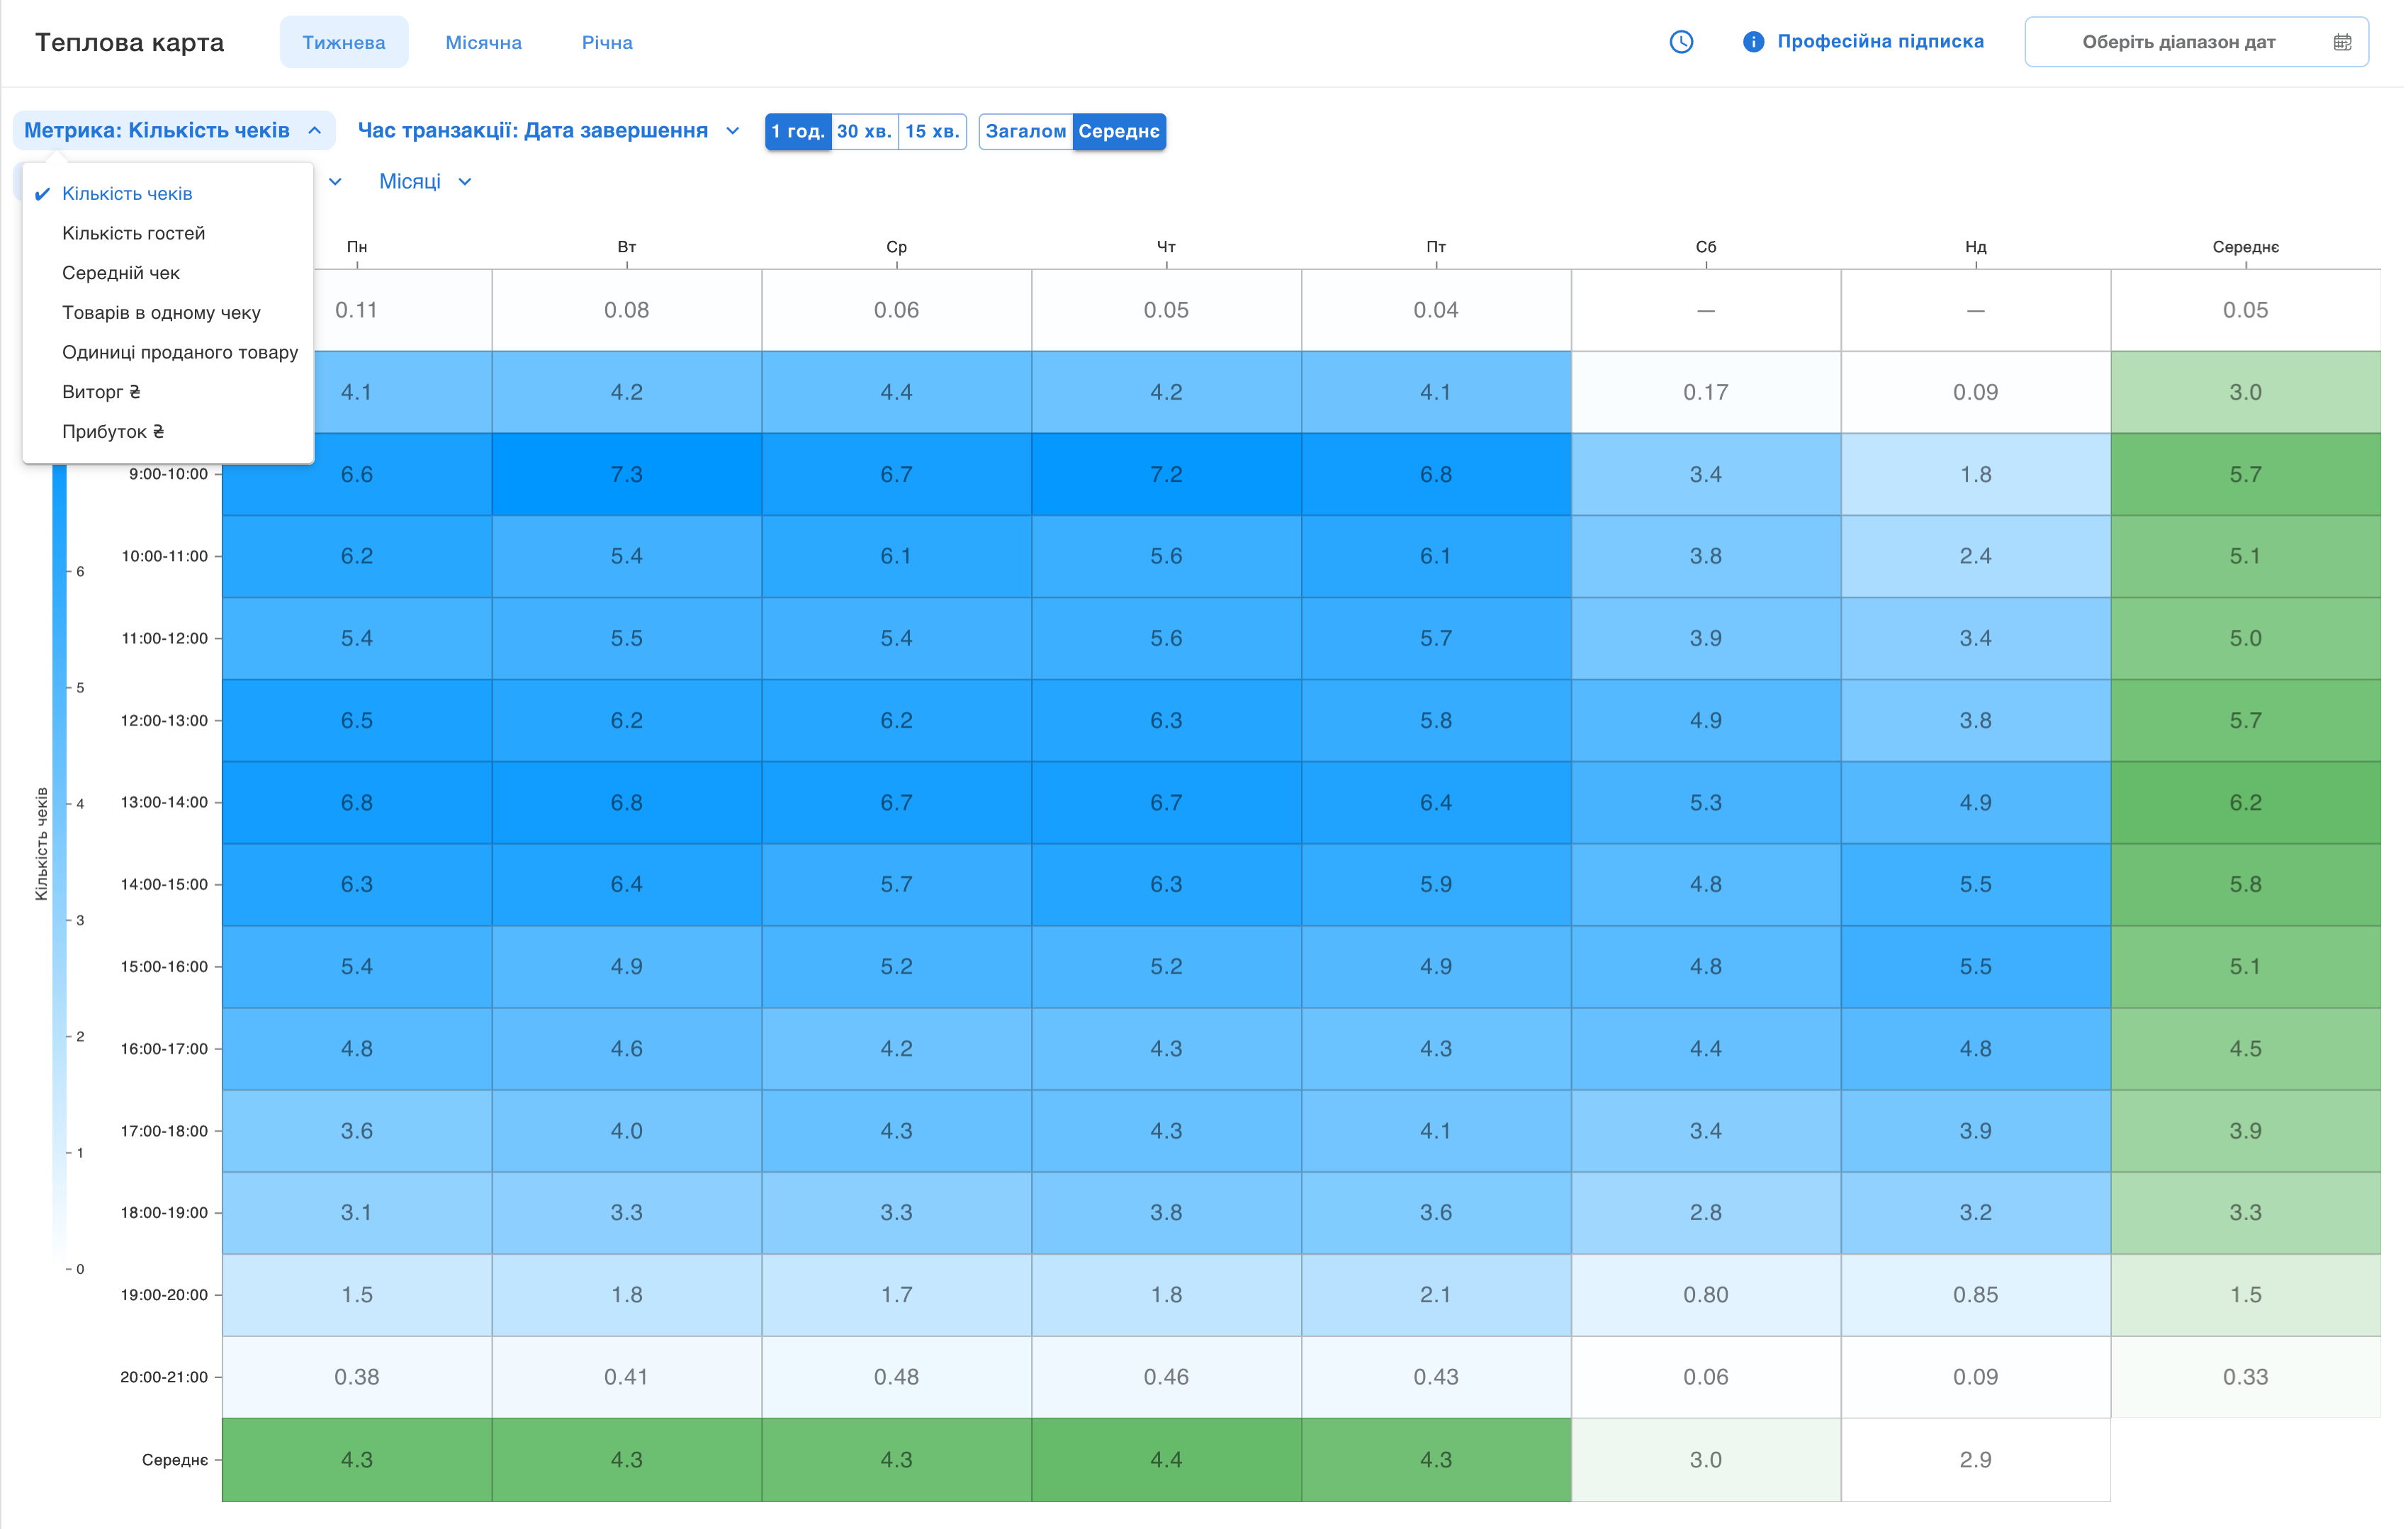Click the Tuesday 9:00-10:00 cell showing 7.3

coord(626,474)
